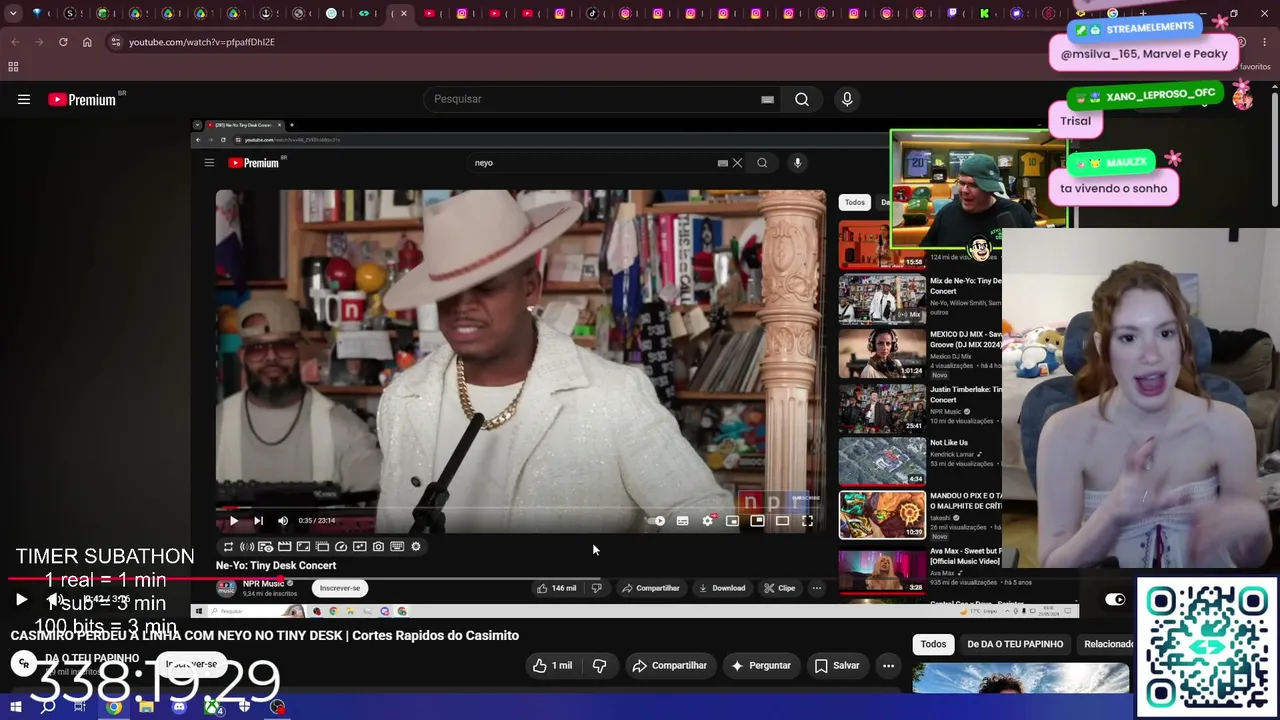Mute the main video volume

point(56,600)
